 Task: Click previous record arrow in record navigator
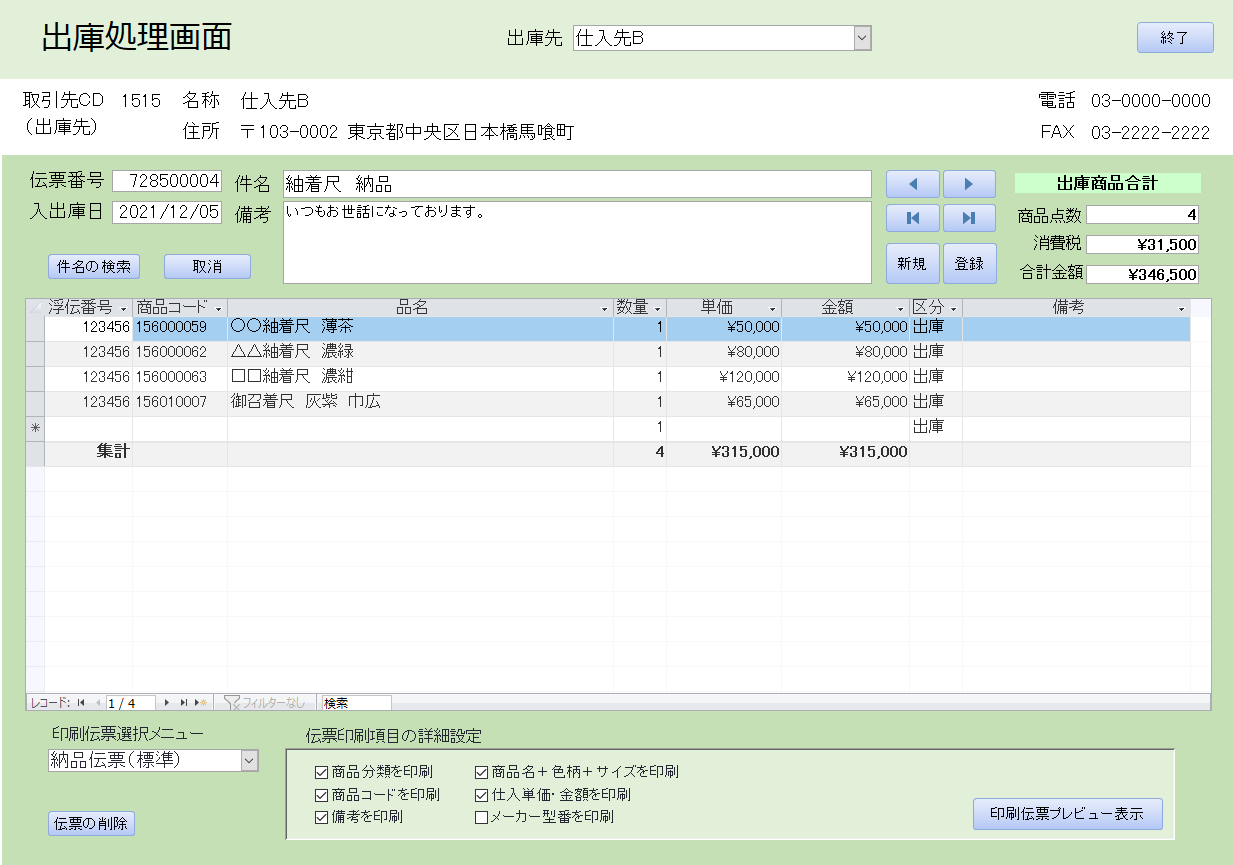(97, 703)
